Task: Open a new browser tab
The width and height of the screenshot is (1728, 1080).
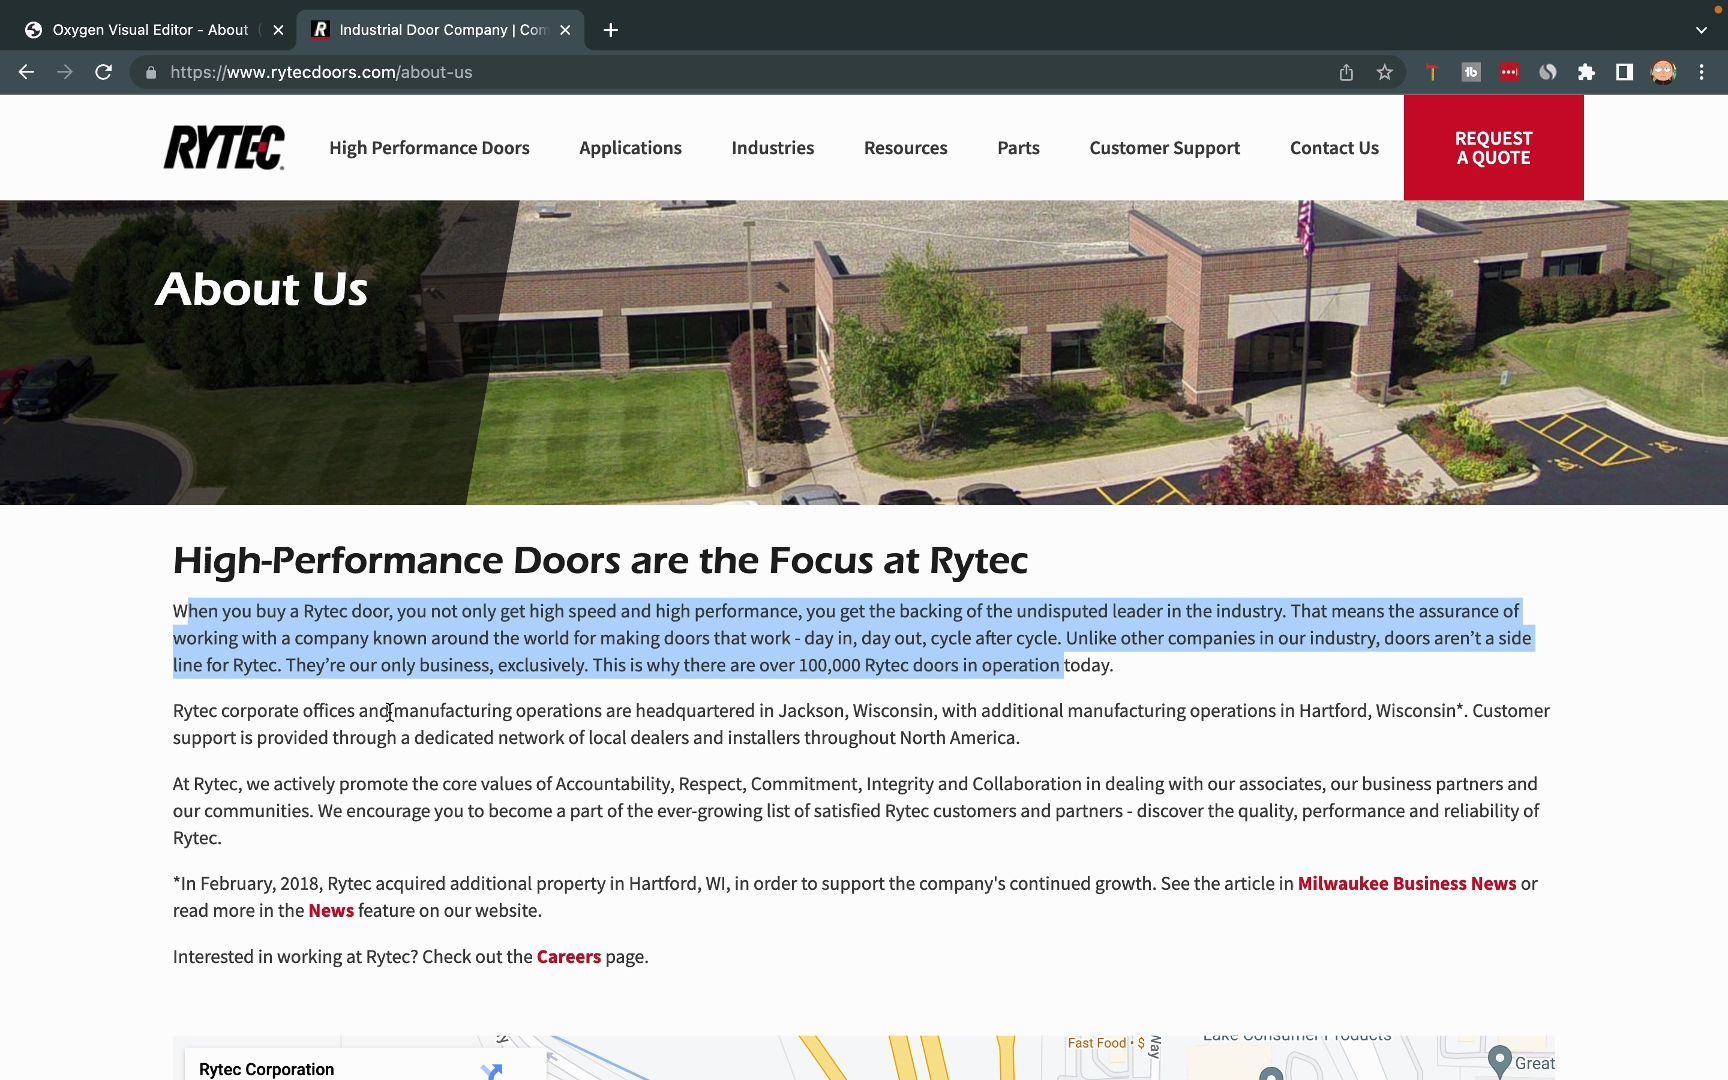Action: point(611,30)
